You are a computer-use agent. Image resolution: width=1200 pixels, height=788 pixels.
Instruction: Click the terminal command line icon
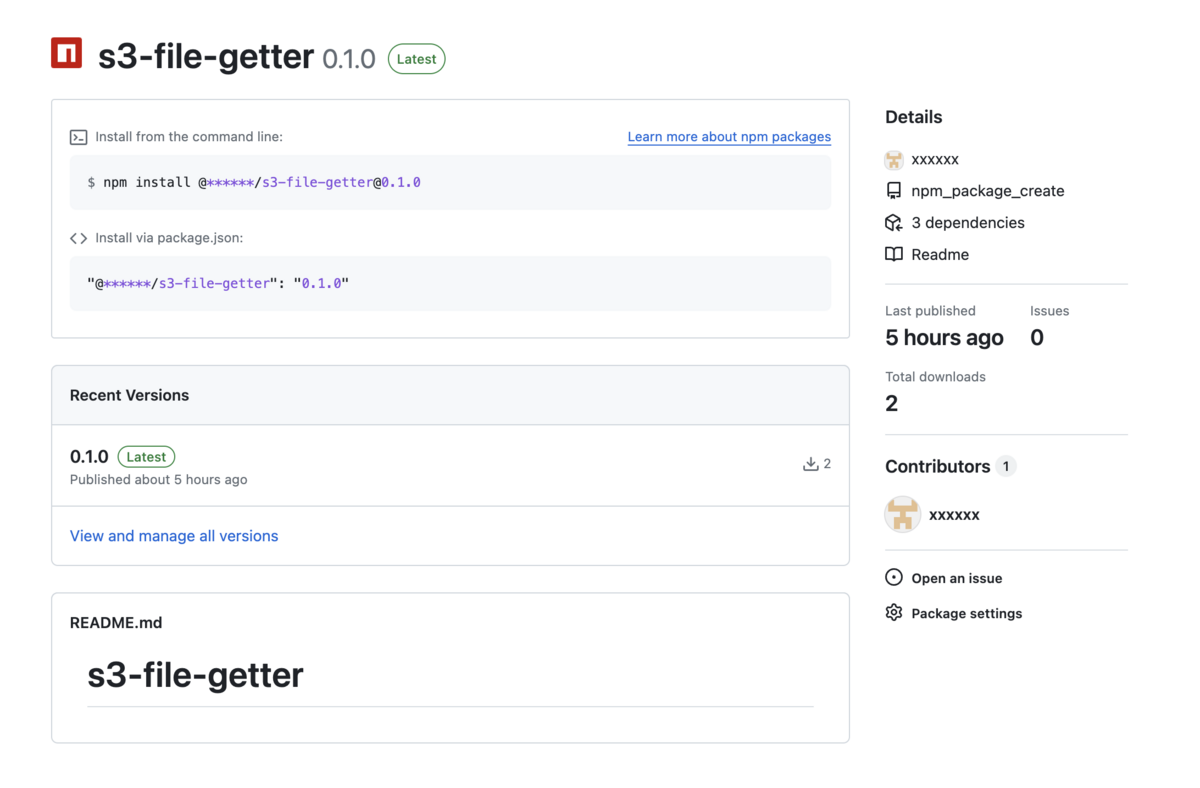pyautogui.click(x=78, y=137)
